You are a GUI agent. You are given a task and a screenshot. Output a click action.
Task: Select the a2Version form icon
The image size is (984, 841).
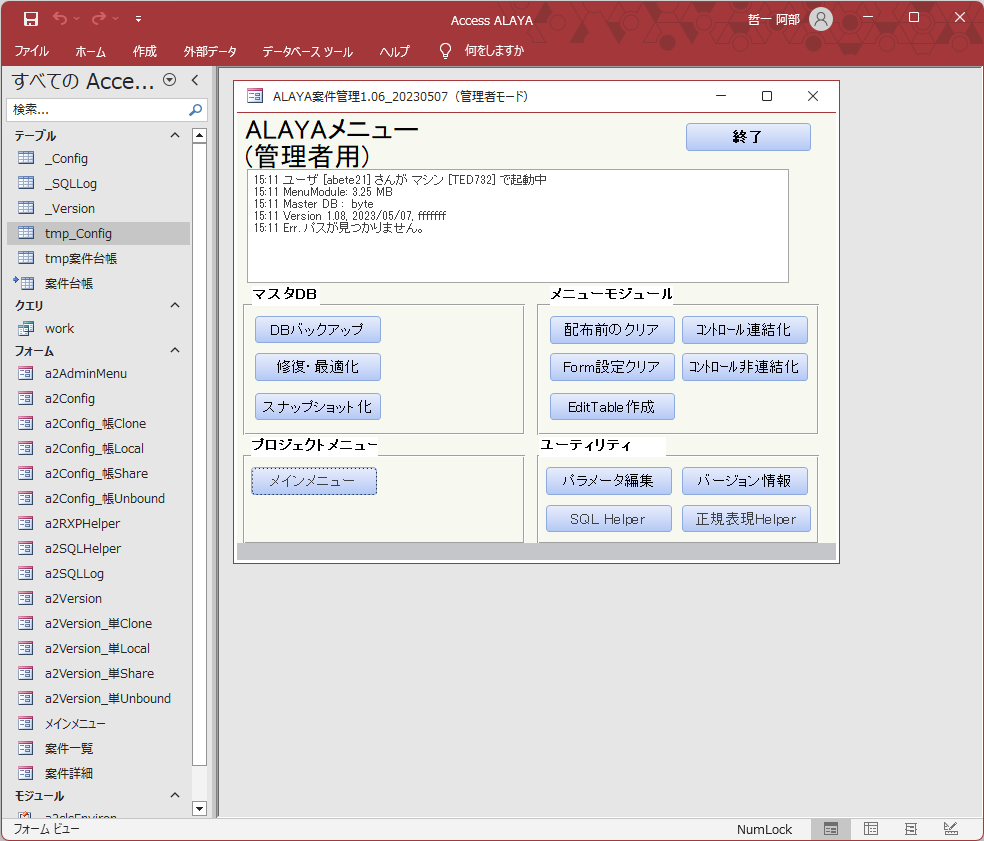point(26,599)
